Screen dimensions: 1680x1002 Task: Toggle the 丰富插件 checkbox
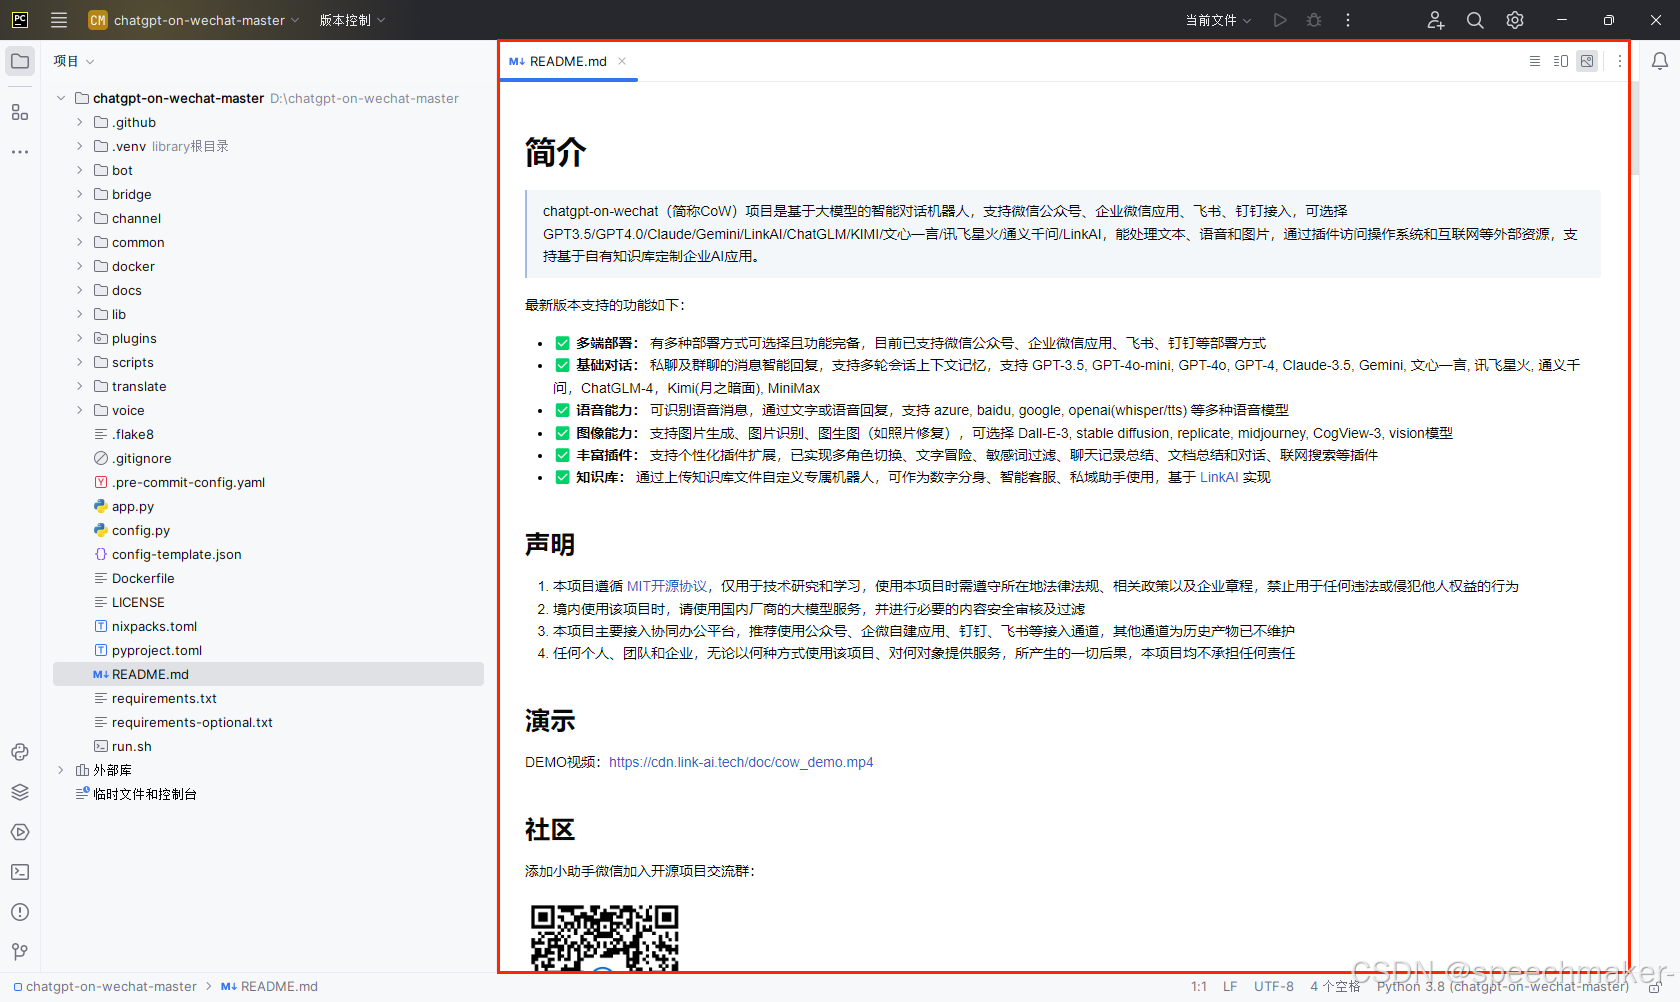[x=562, y=455]
